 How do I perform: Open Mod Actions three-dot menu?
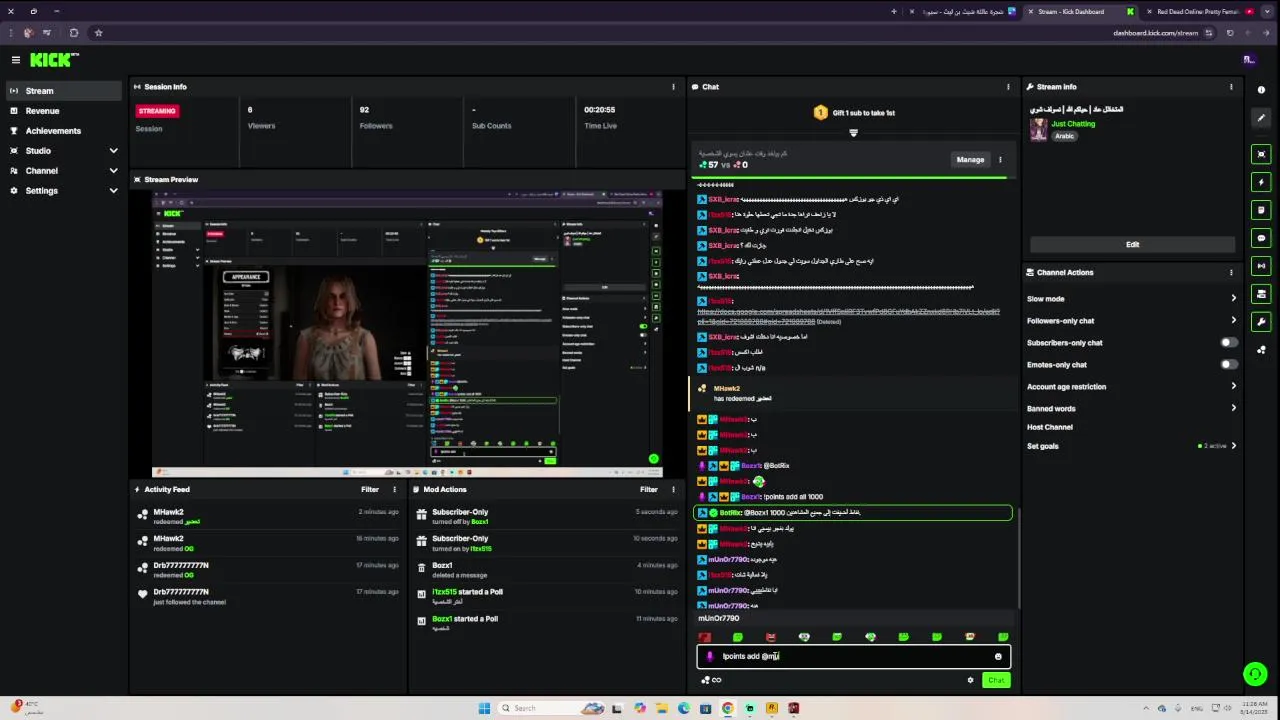click(x=673, y=490)
